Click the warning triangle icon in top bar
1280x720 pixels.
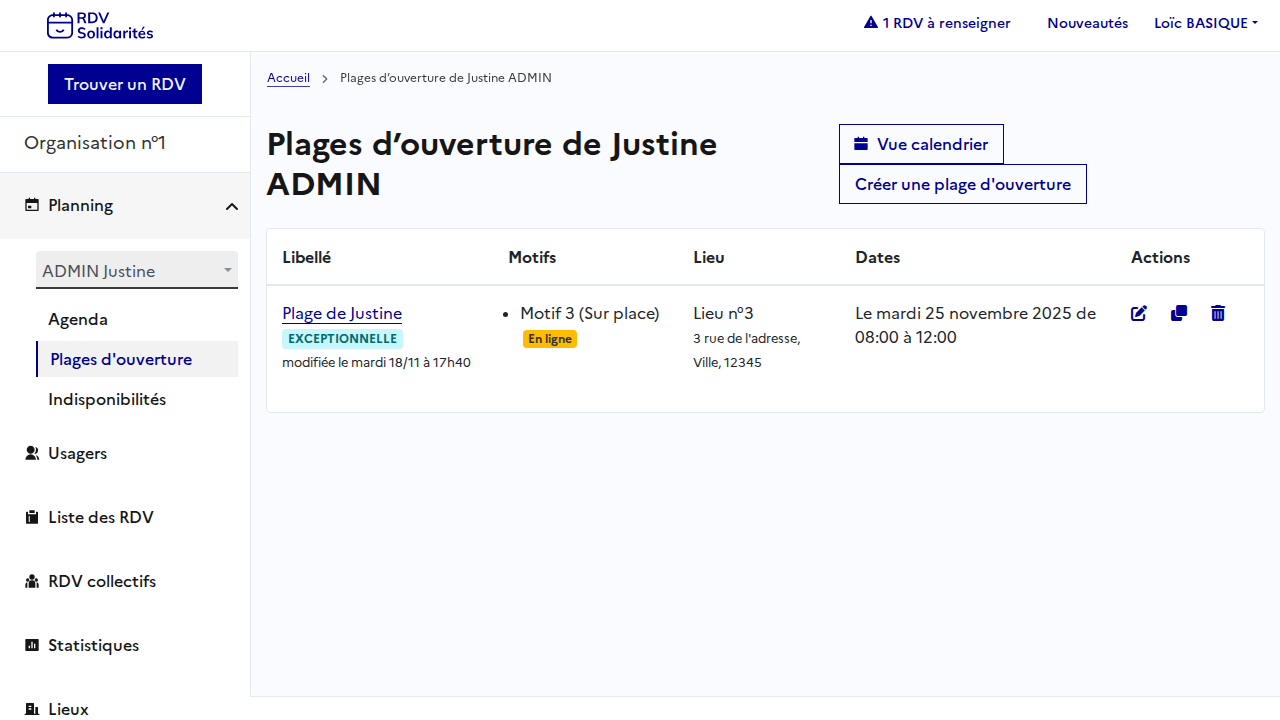tap(870, 23)
